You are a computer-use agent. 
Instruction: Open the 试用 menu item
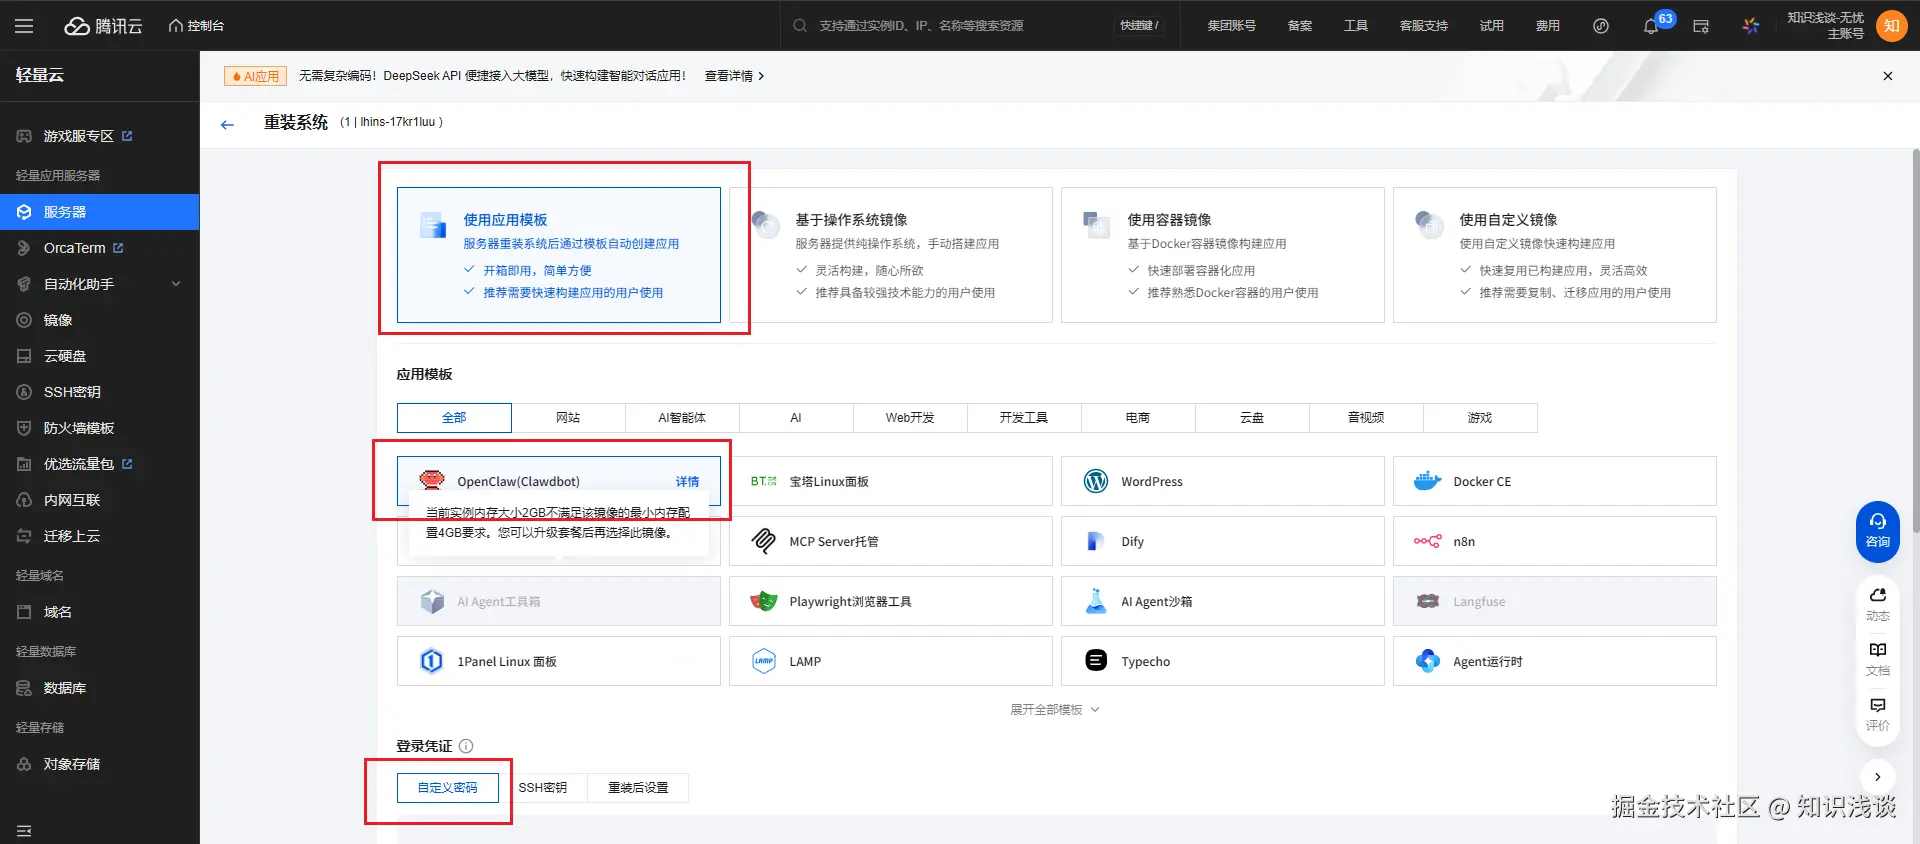pos(1492,26)
